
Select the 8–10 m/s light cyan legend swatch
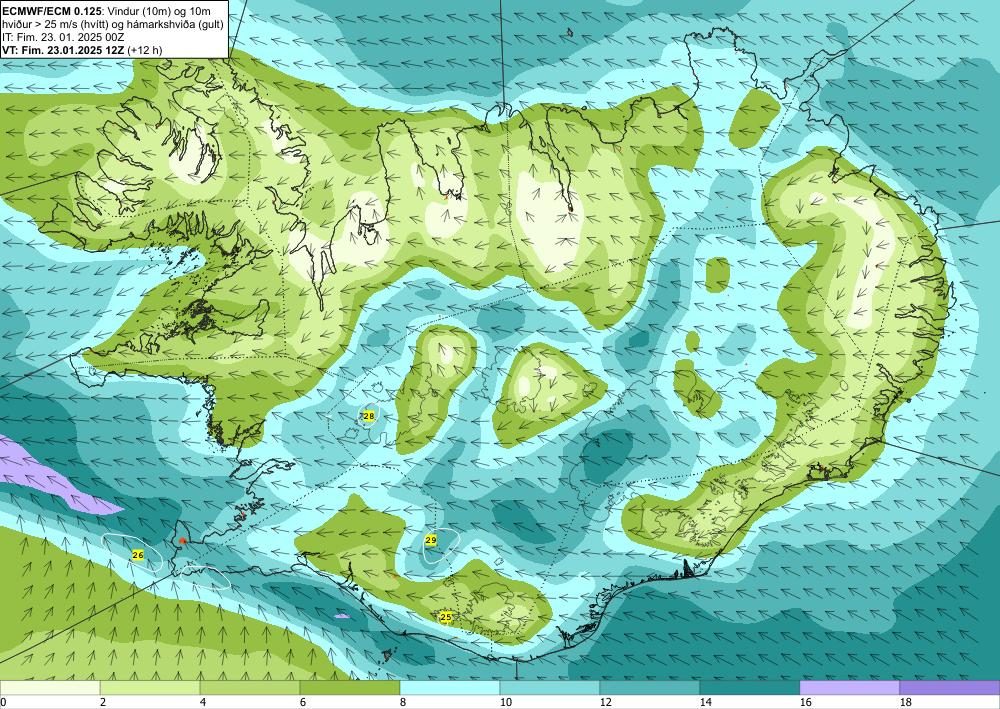click(450, 688)
